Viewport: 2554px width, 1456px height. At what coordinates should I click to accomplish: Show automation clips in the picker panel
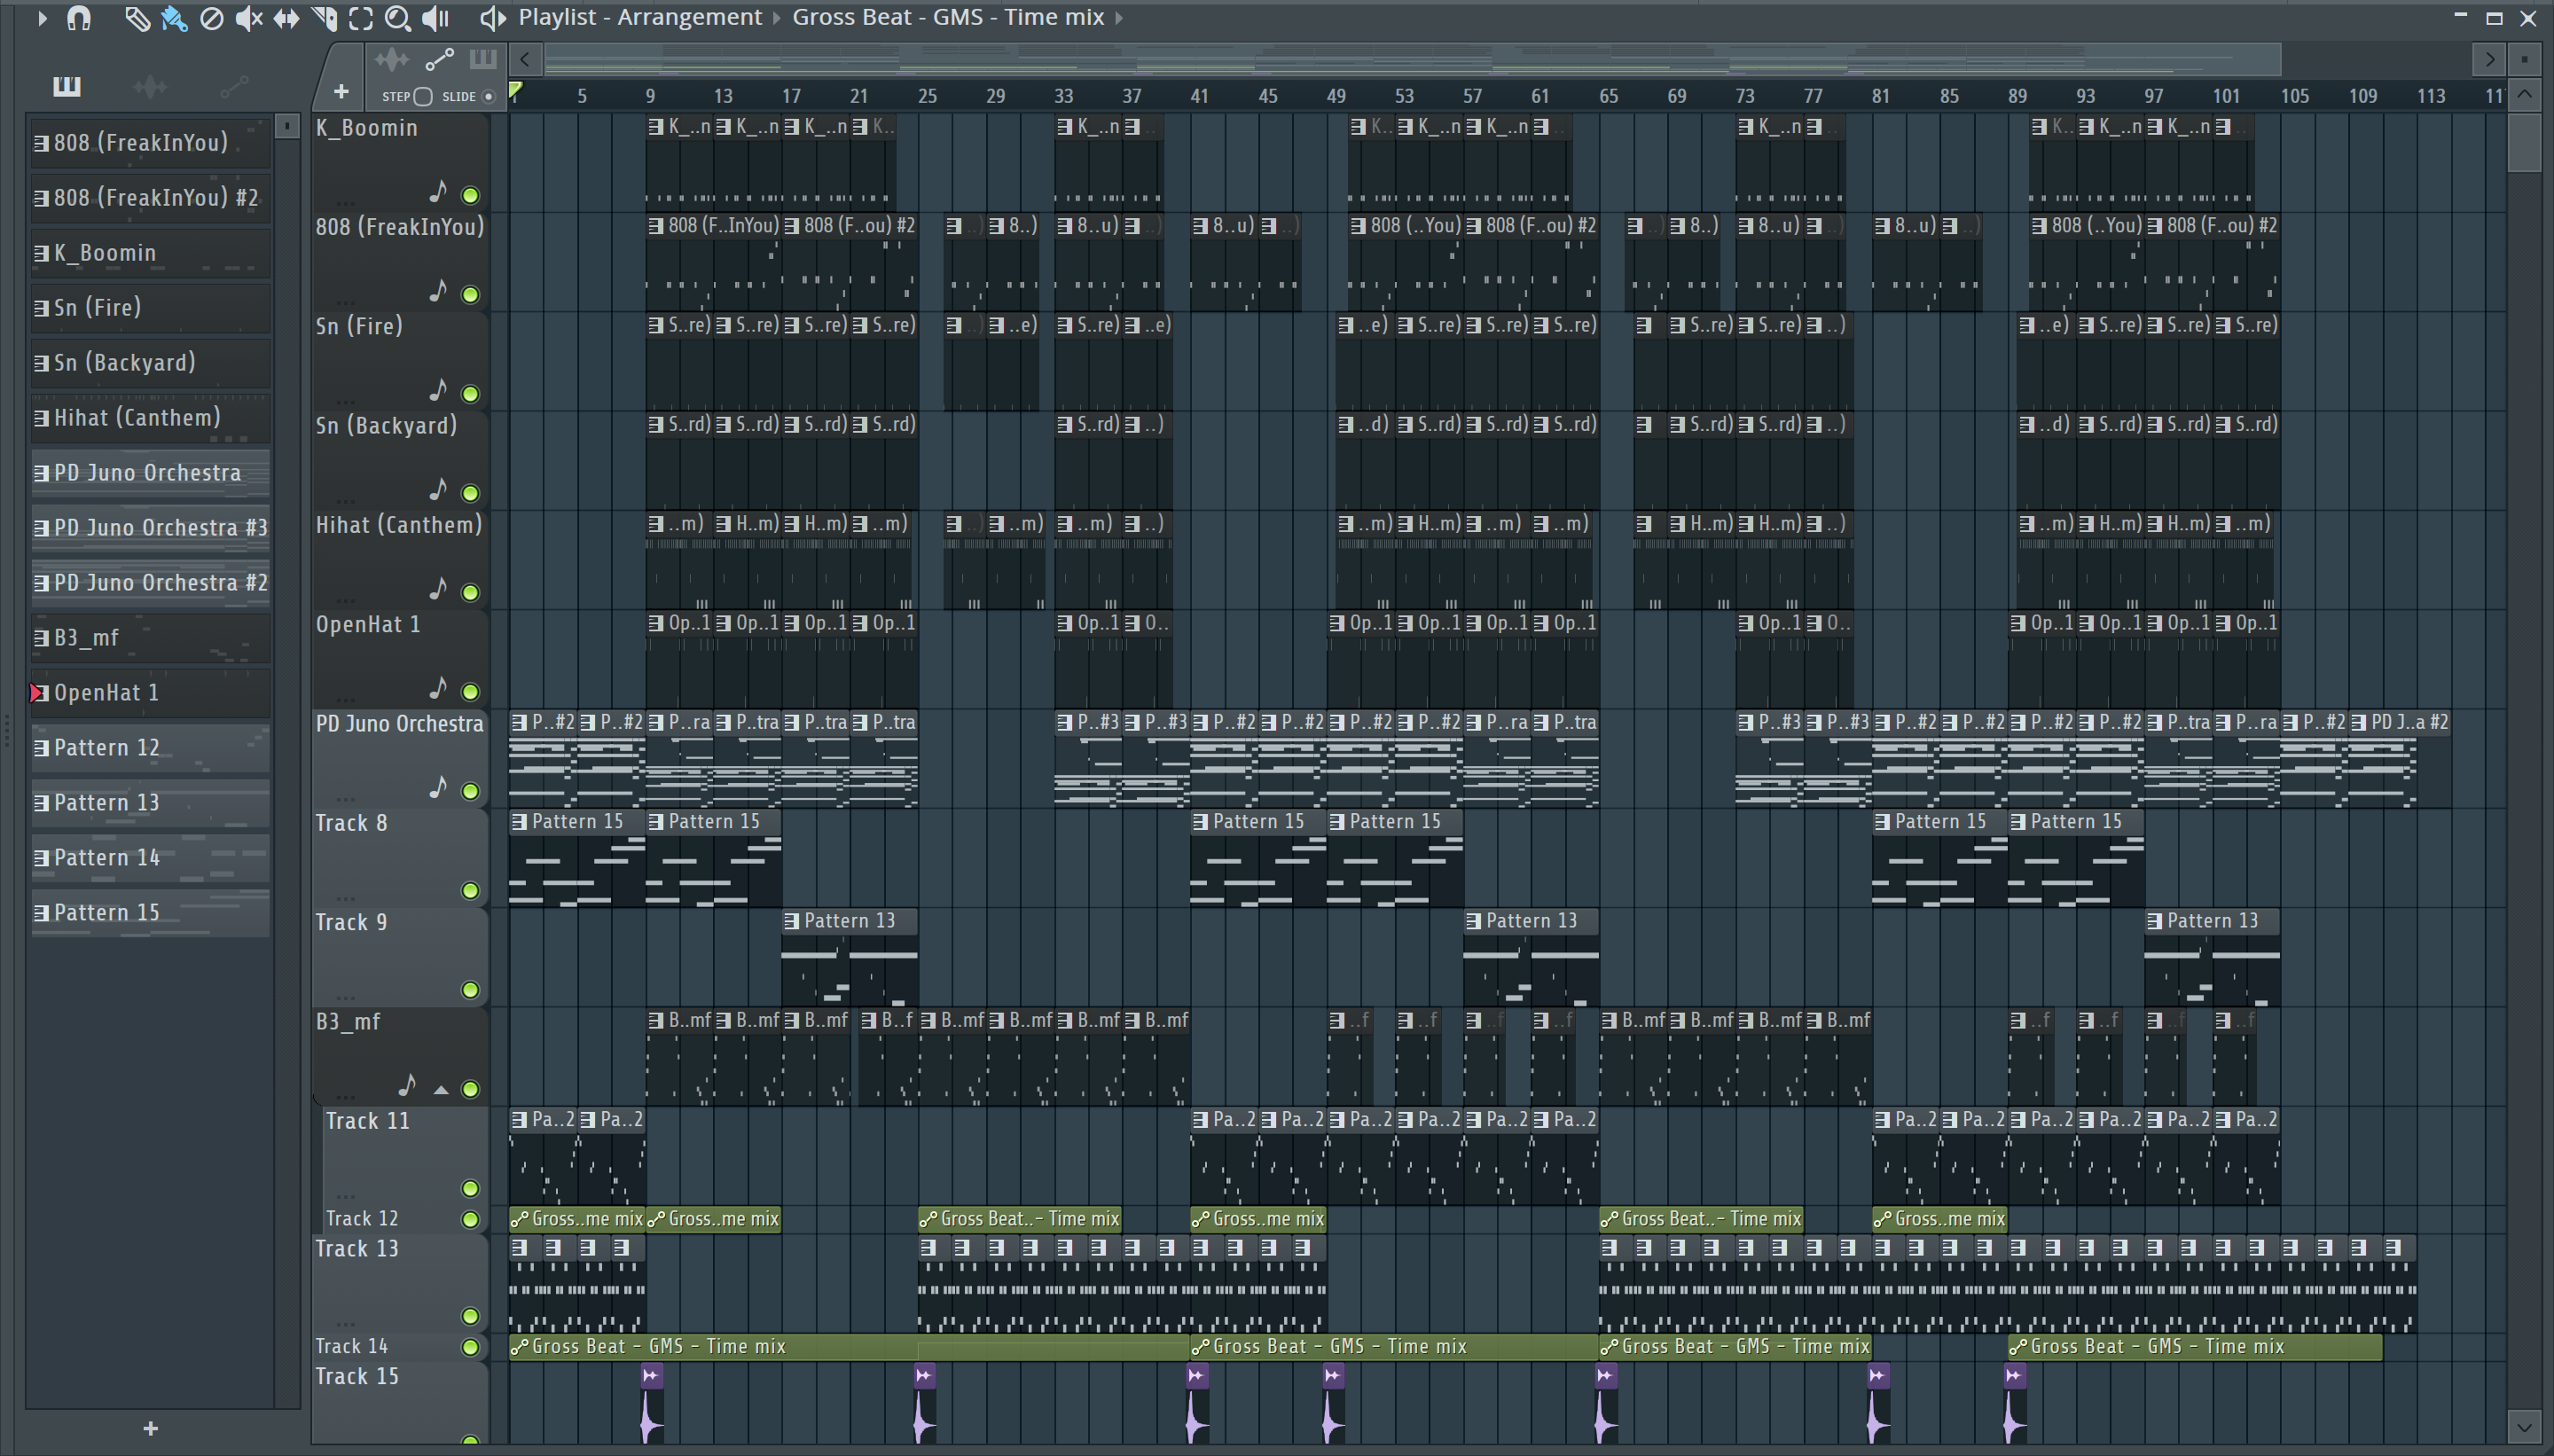[234, 88]
